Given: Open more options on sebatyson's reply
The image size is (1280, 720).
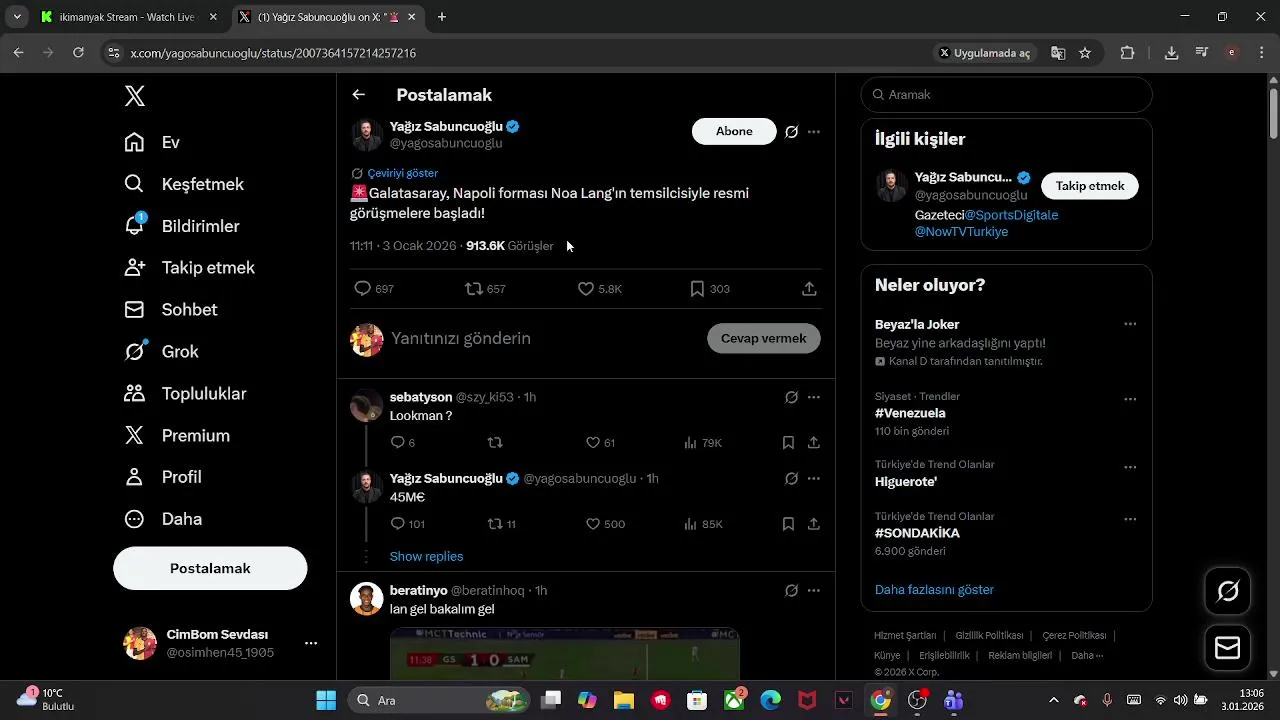Looking at the screenshot, I should pos(814,397).
